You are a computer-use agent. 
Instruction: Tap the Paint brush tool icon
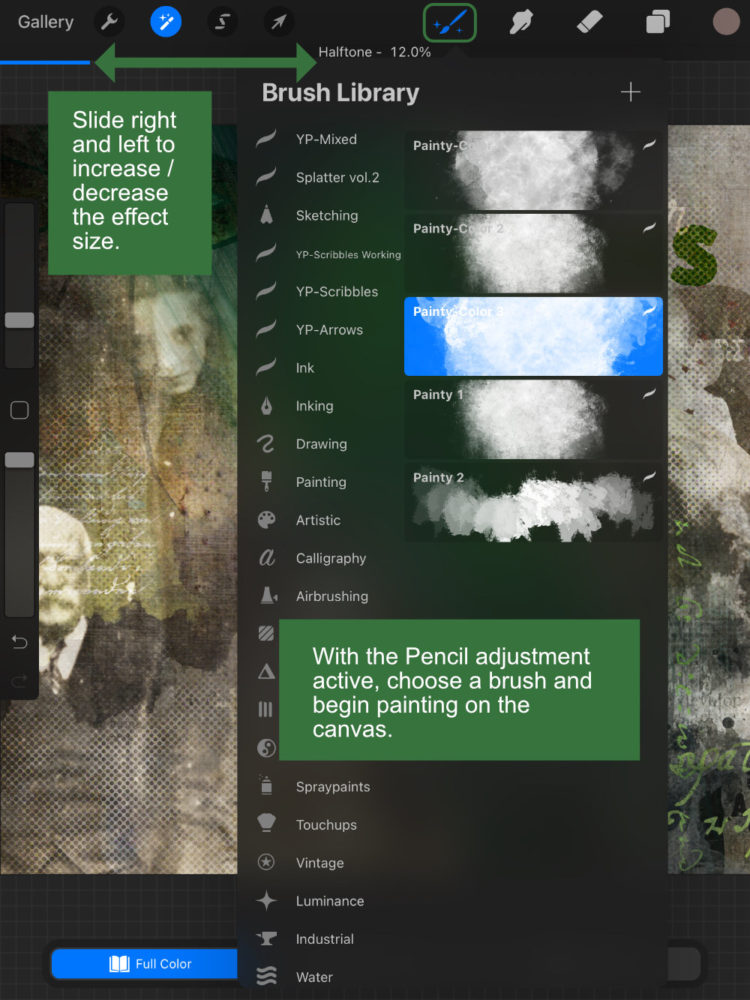pyautogui.click(x=449, y=22)
